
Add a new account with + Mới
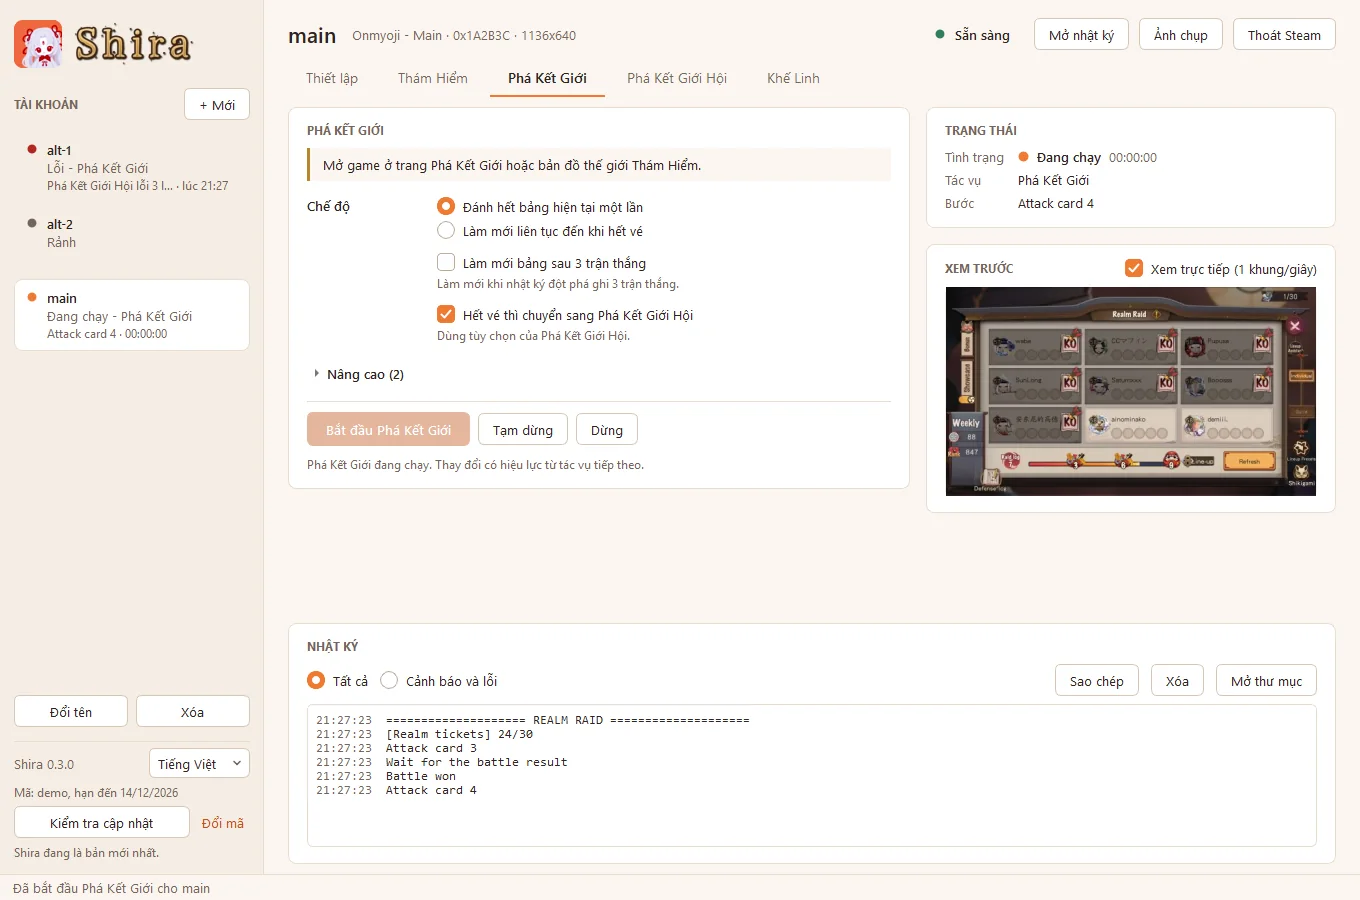tap(217, 105)
